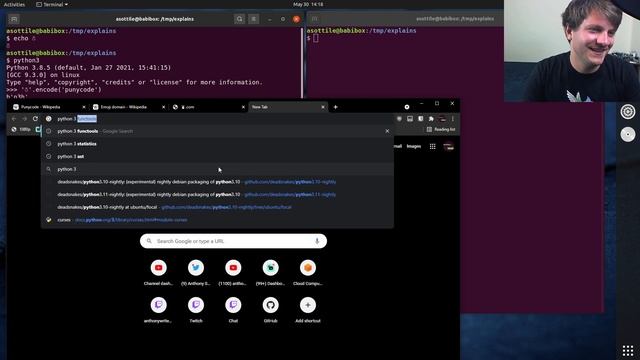Select the plain python 3 search suggestion

(x=217, y=169)
